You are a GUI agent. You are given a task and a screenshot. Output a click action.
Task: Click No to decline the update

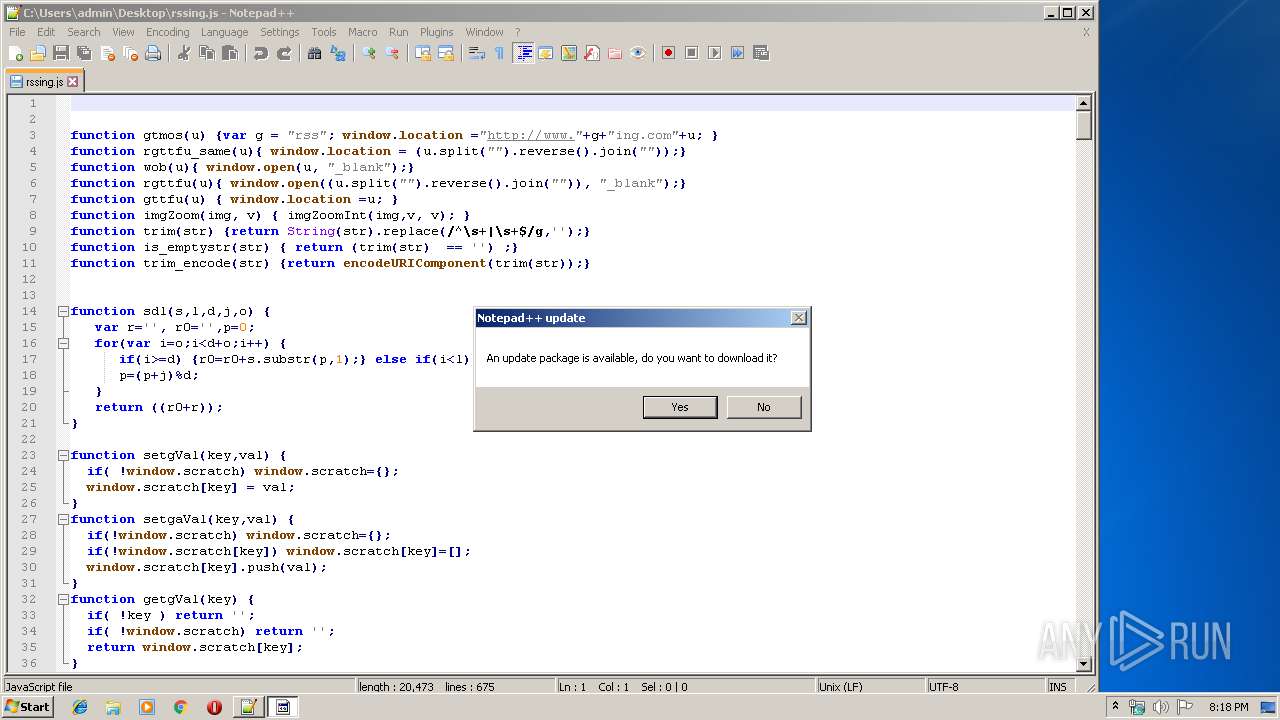coord(764,407)
